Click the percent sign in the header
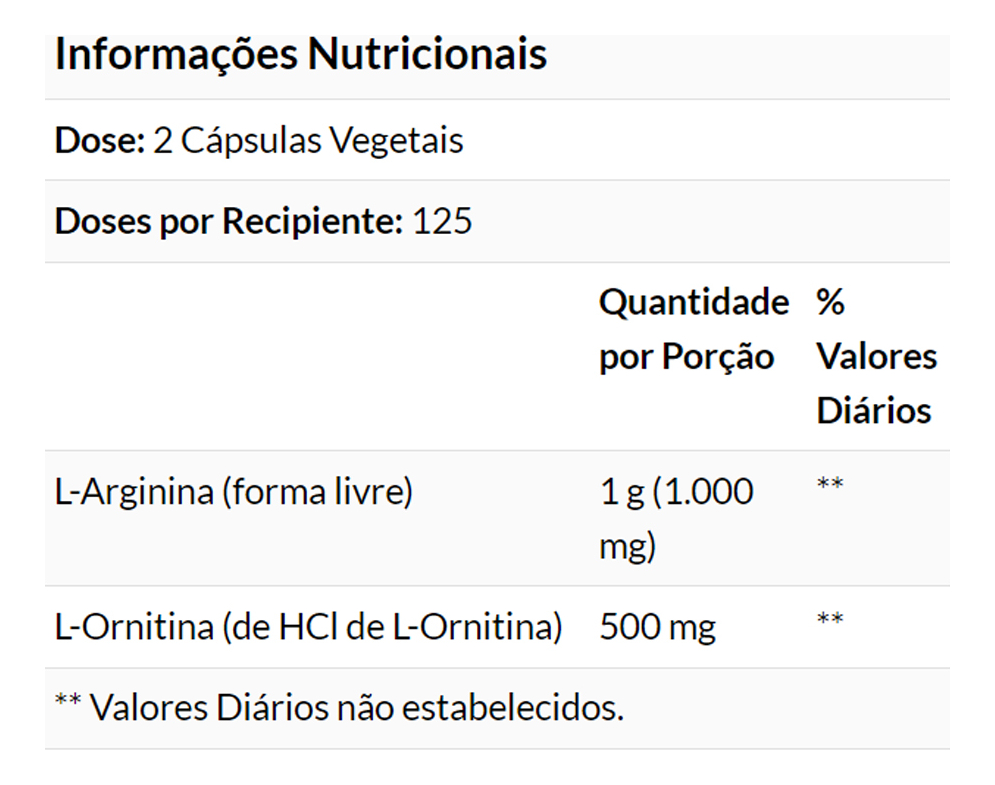Viewport: 995px width, 785px height. (830, 302)
